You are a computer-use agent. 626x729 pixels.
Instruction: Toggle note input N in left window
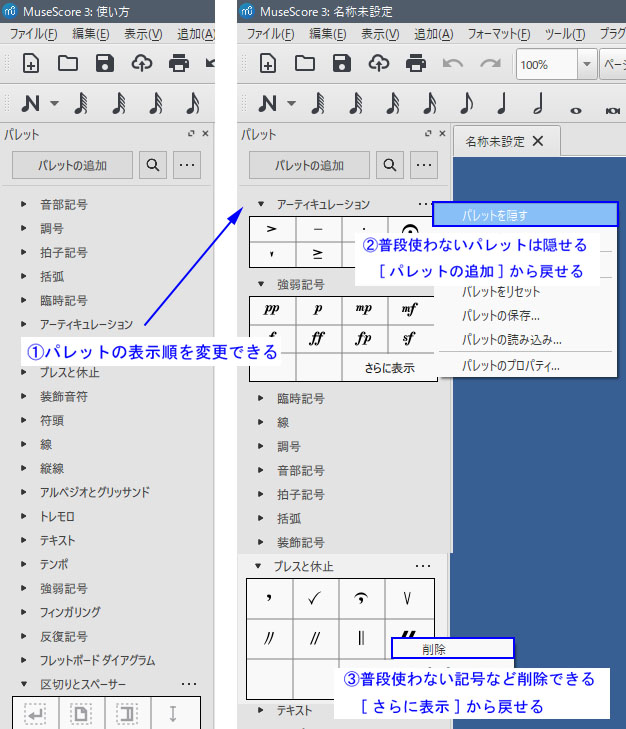30,103
